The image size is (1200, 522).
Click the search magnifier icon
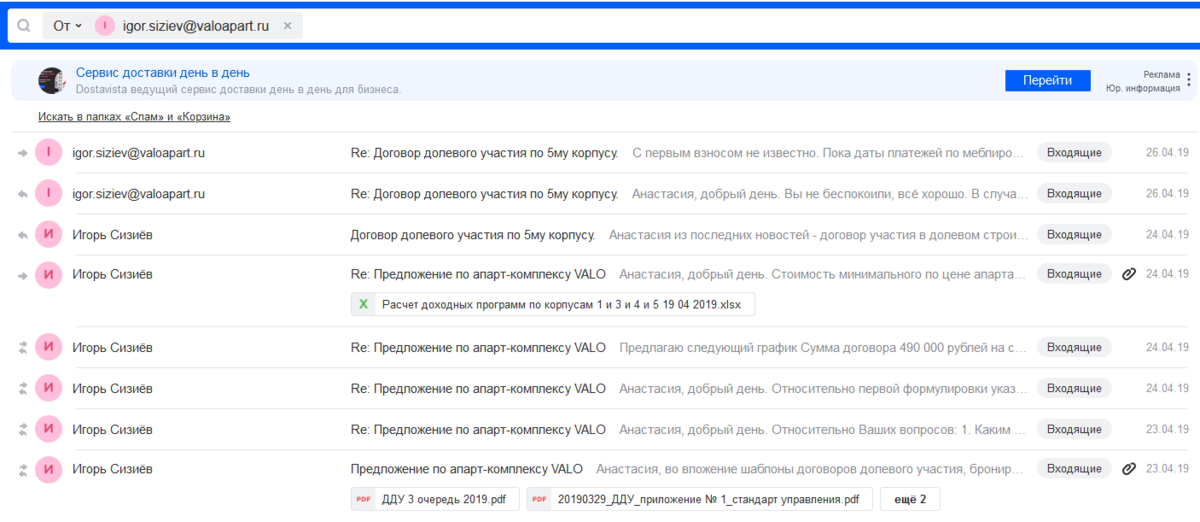tap(24, 26)
